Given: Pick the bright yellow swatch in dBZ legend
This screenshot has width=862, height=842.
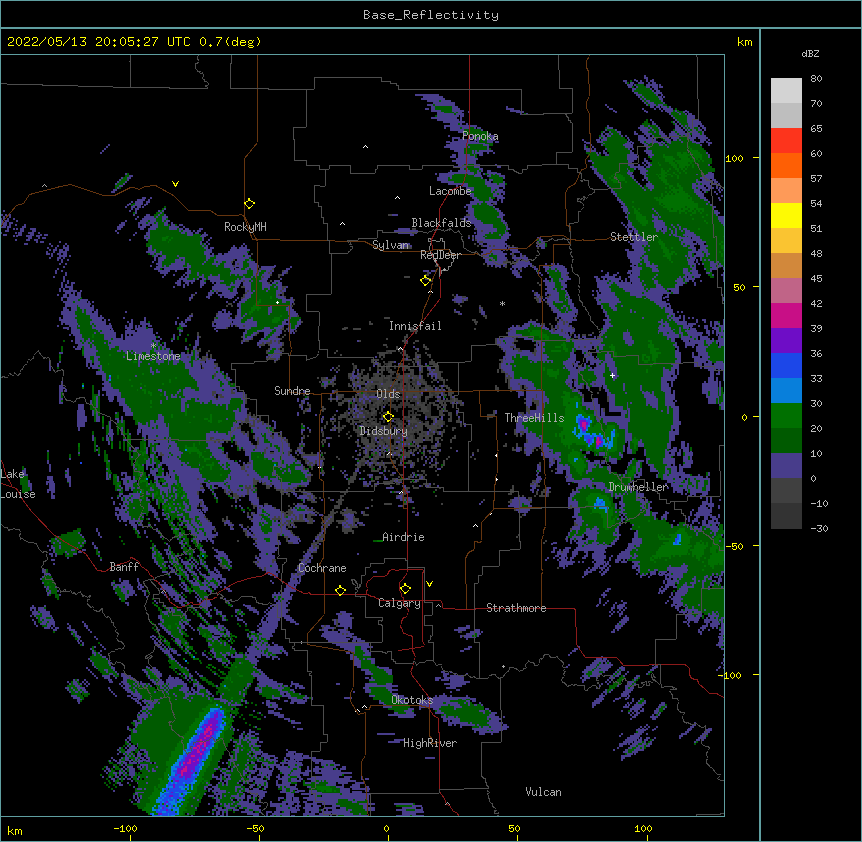Looking at the screenshot, I should tap(786, 215).
